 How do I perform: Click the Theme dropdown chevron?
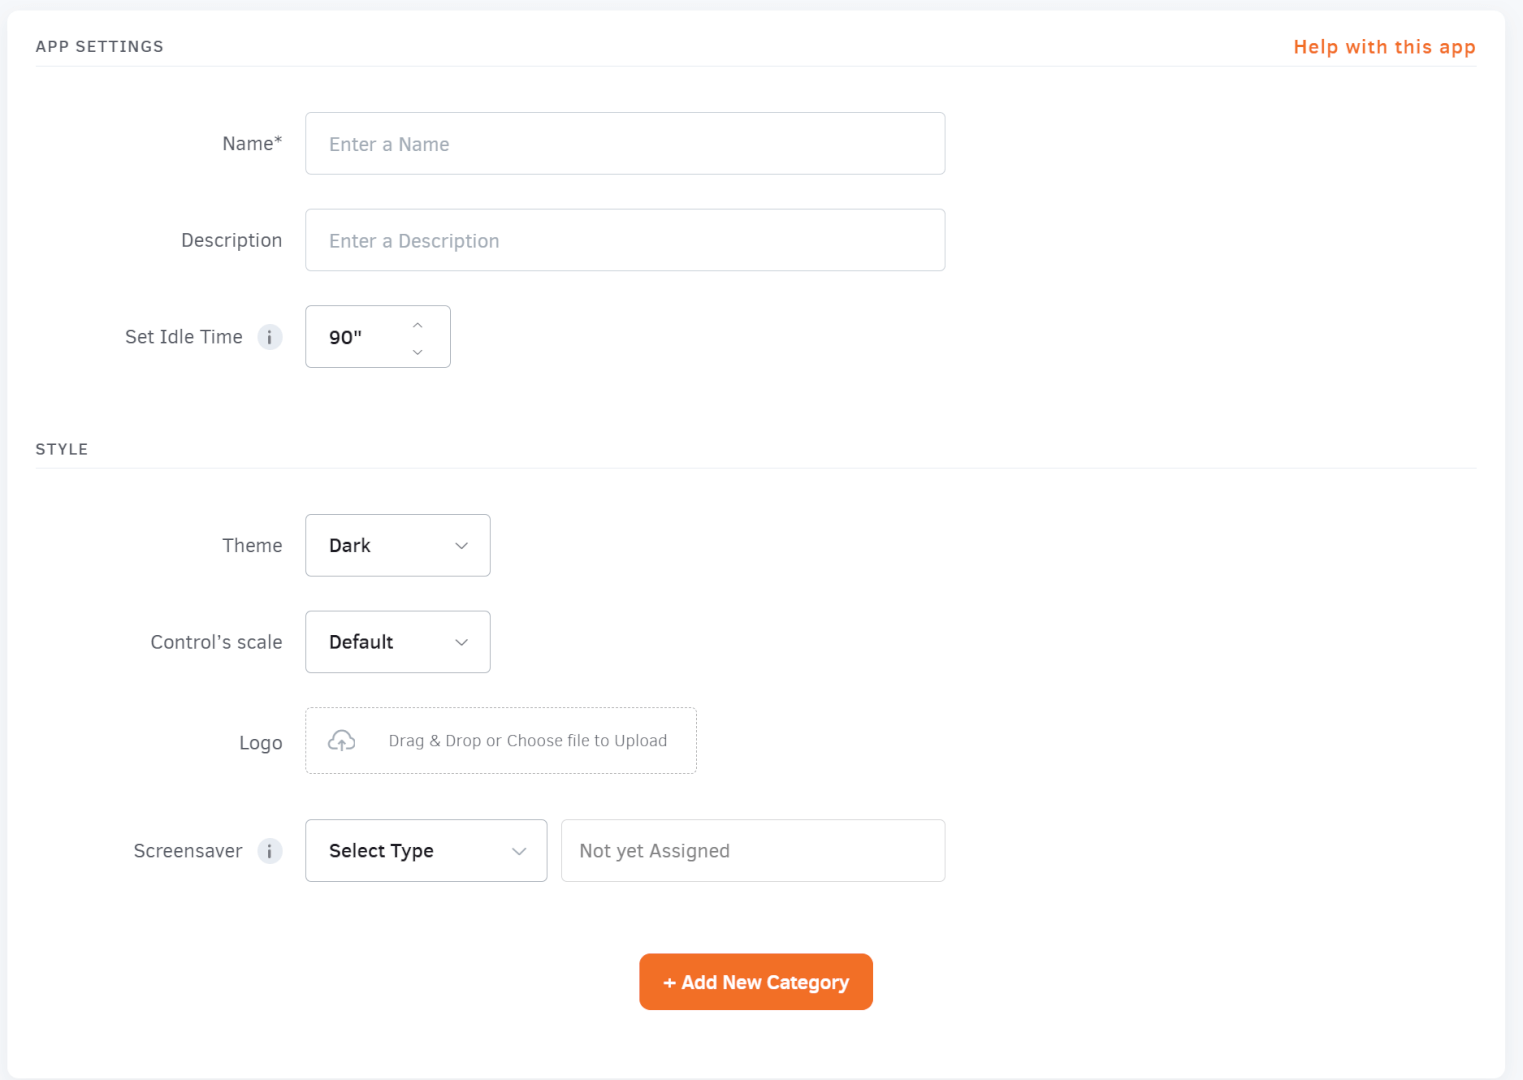[461, 546]
